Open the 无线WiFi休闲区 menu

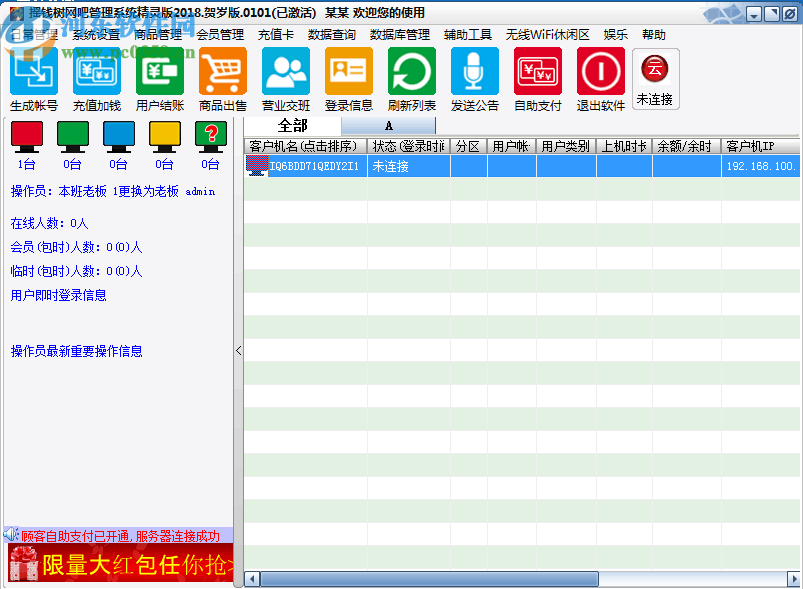547,35
